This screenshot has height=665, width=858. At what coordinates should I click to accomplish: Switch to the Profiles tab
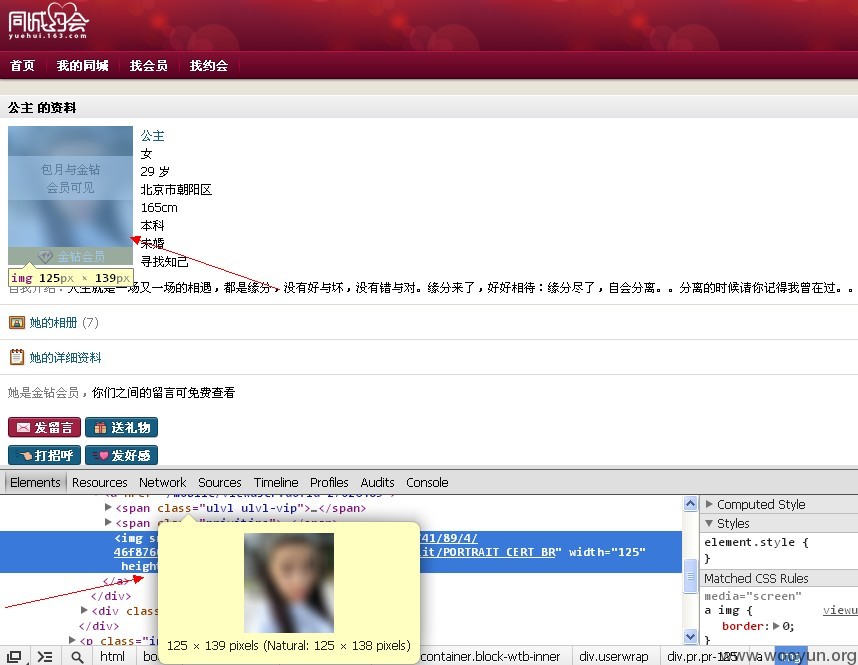pyautogui.click(x=329, y=482)
